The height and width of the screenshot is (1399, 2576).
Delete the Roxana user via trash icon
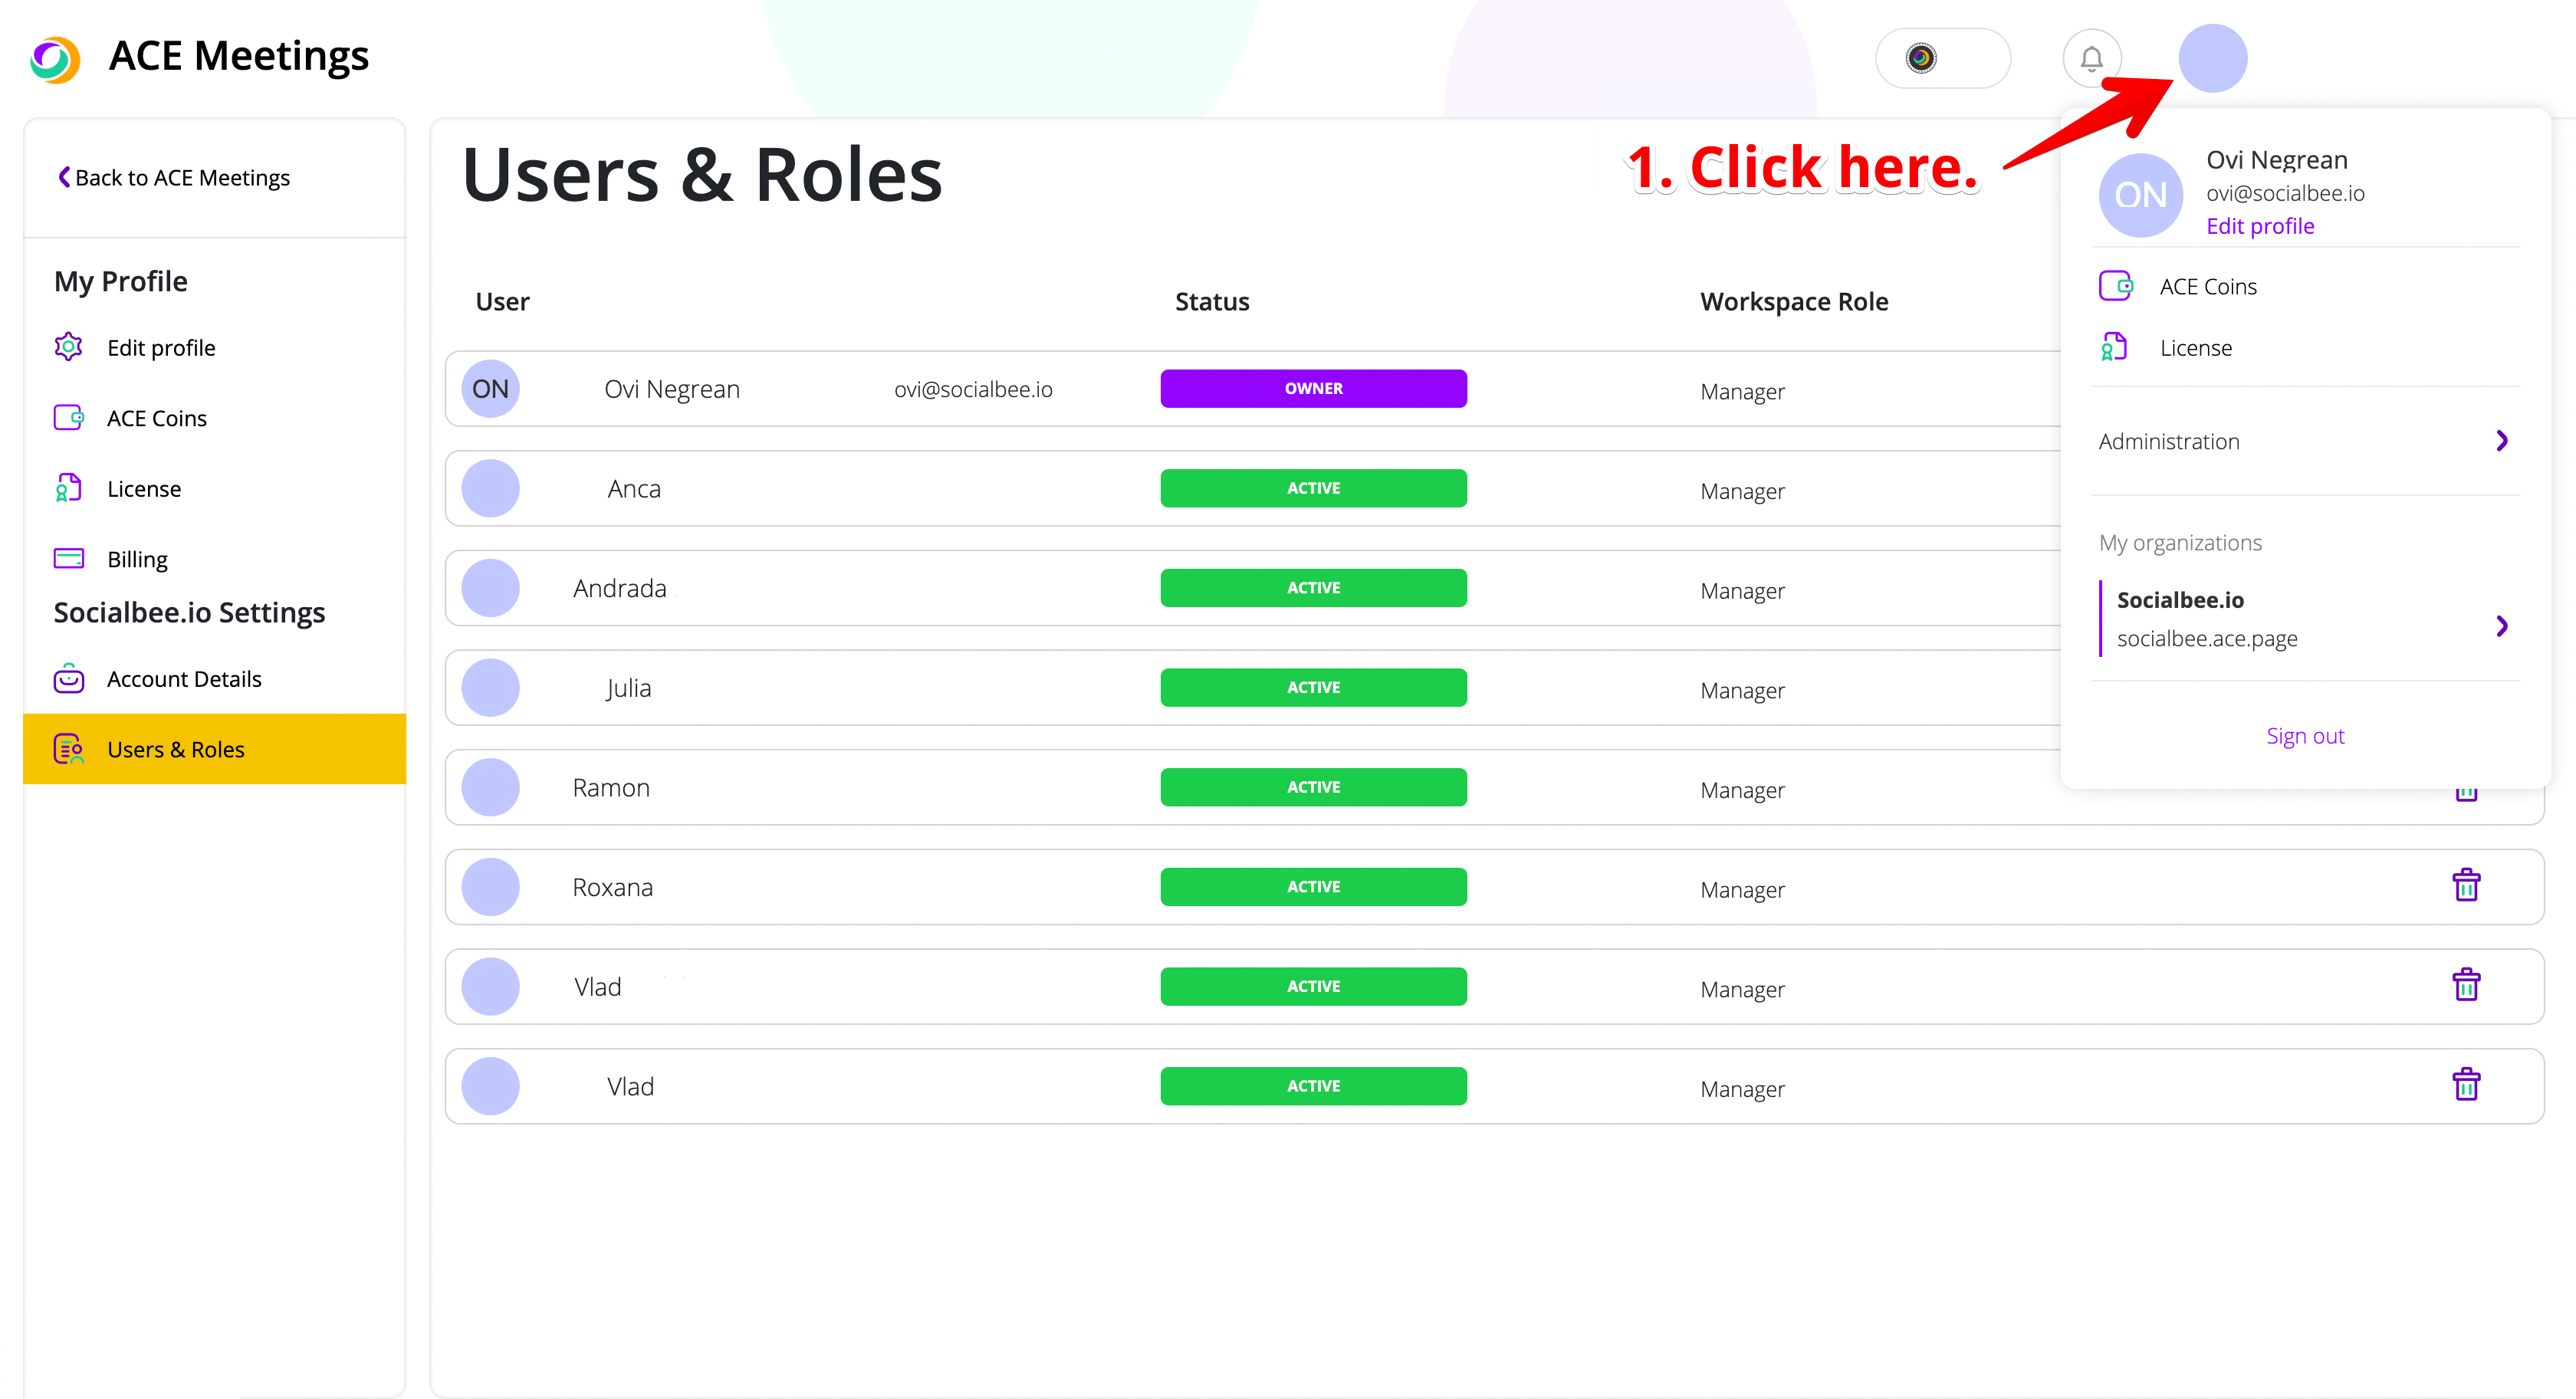tap(2466, 886)
